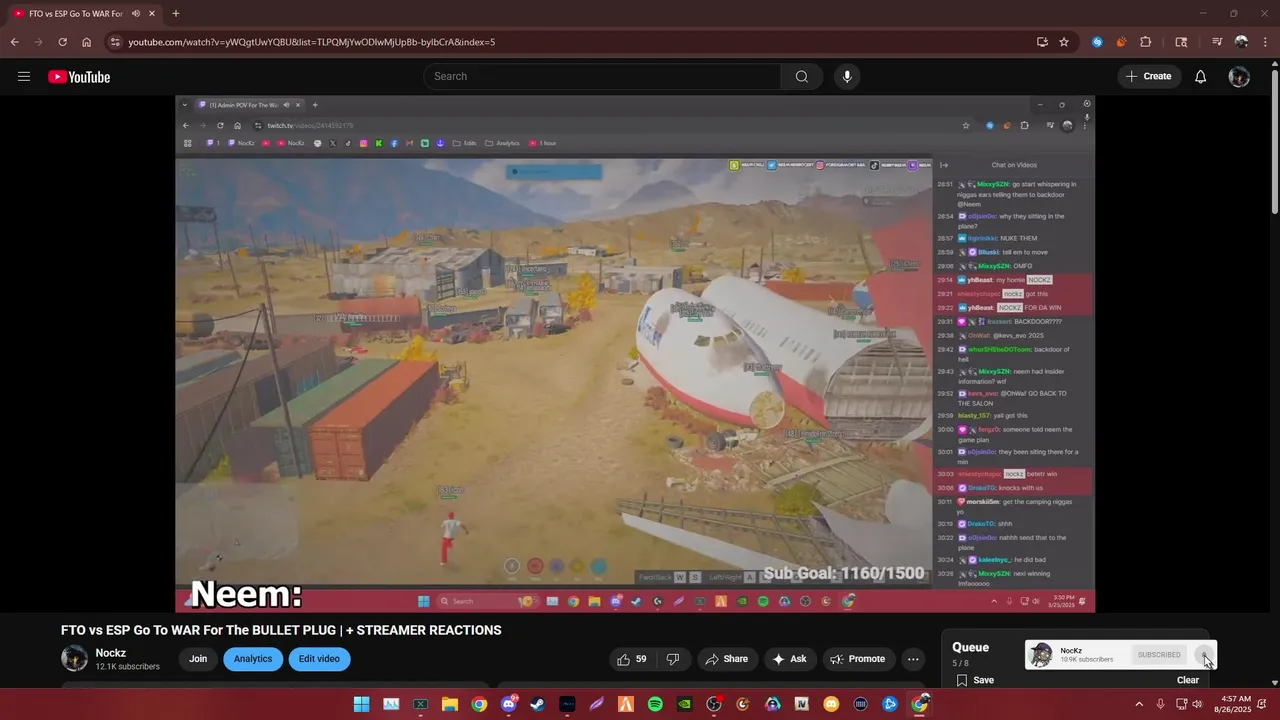The height and width of the screenshot is (720, 1280).
Task: Open Chrome media controls icon
Action: (x=1217, y=42)
